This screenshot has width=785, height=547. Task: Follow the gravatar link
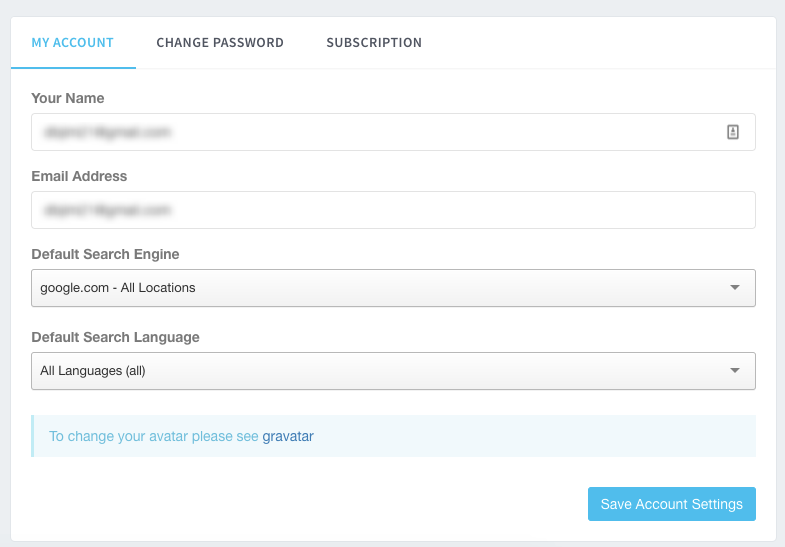pyautogui.click(x=288, y=436)
